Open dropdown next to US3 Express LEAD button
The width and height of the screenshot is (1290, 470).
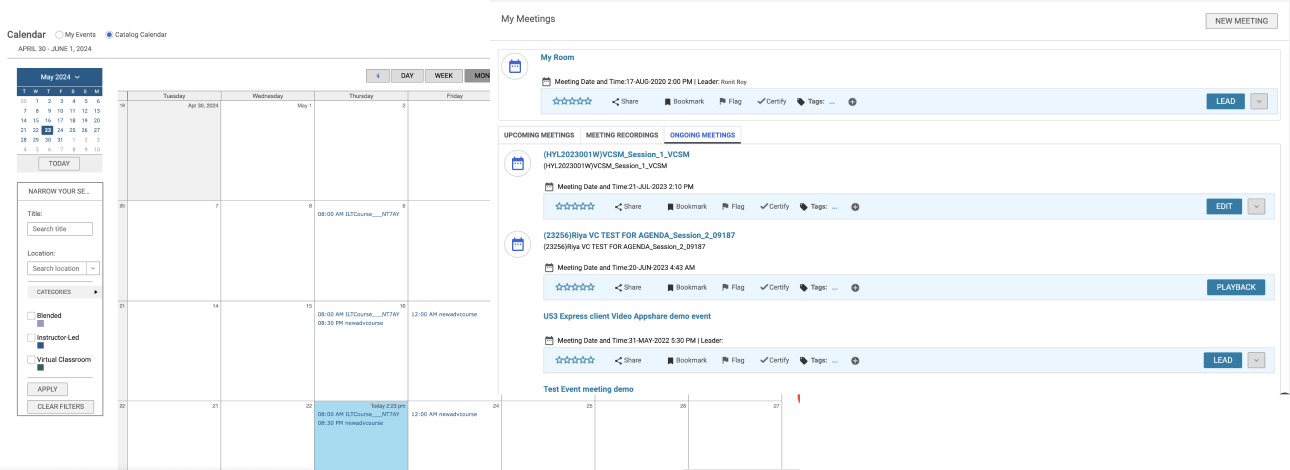click(1259, 360)
